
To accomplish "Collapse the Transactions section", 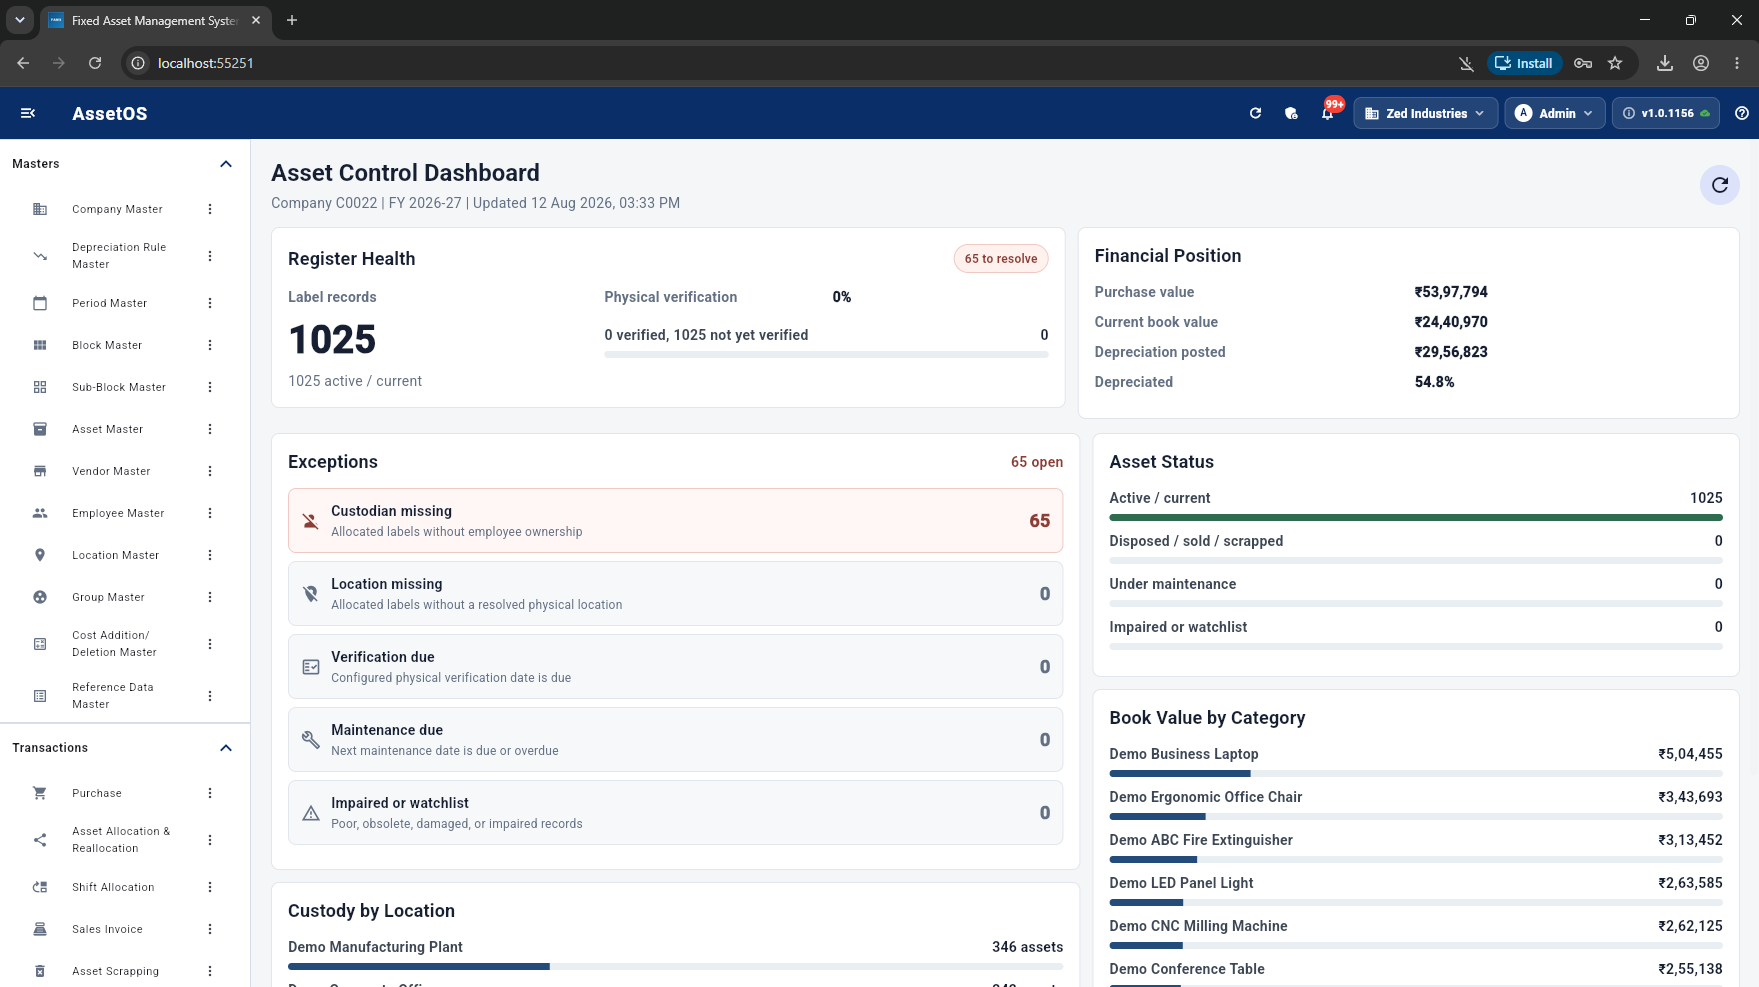I will [x=226, y=748].
